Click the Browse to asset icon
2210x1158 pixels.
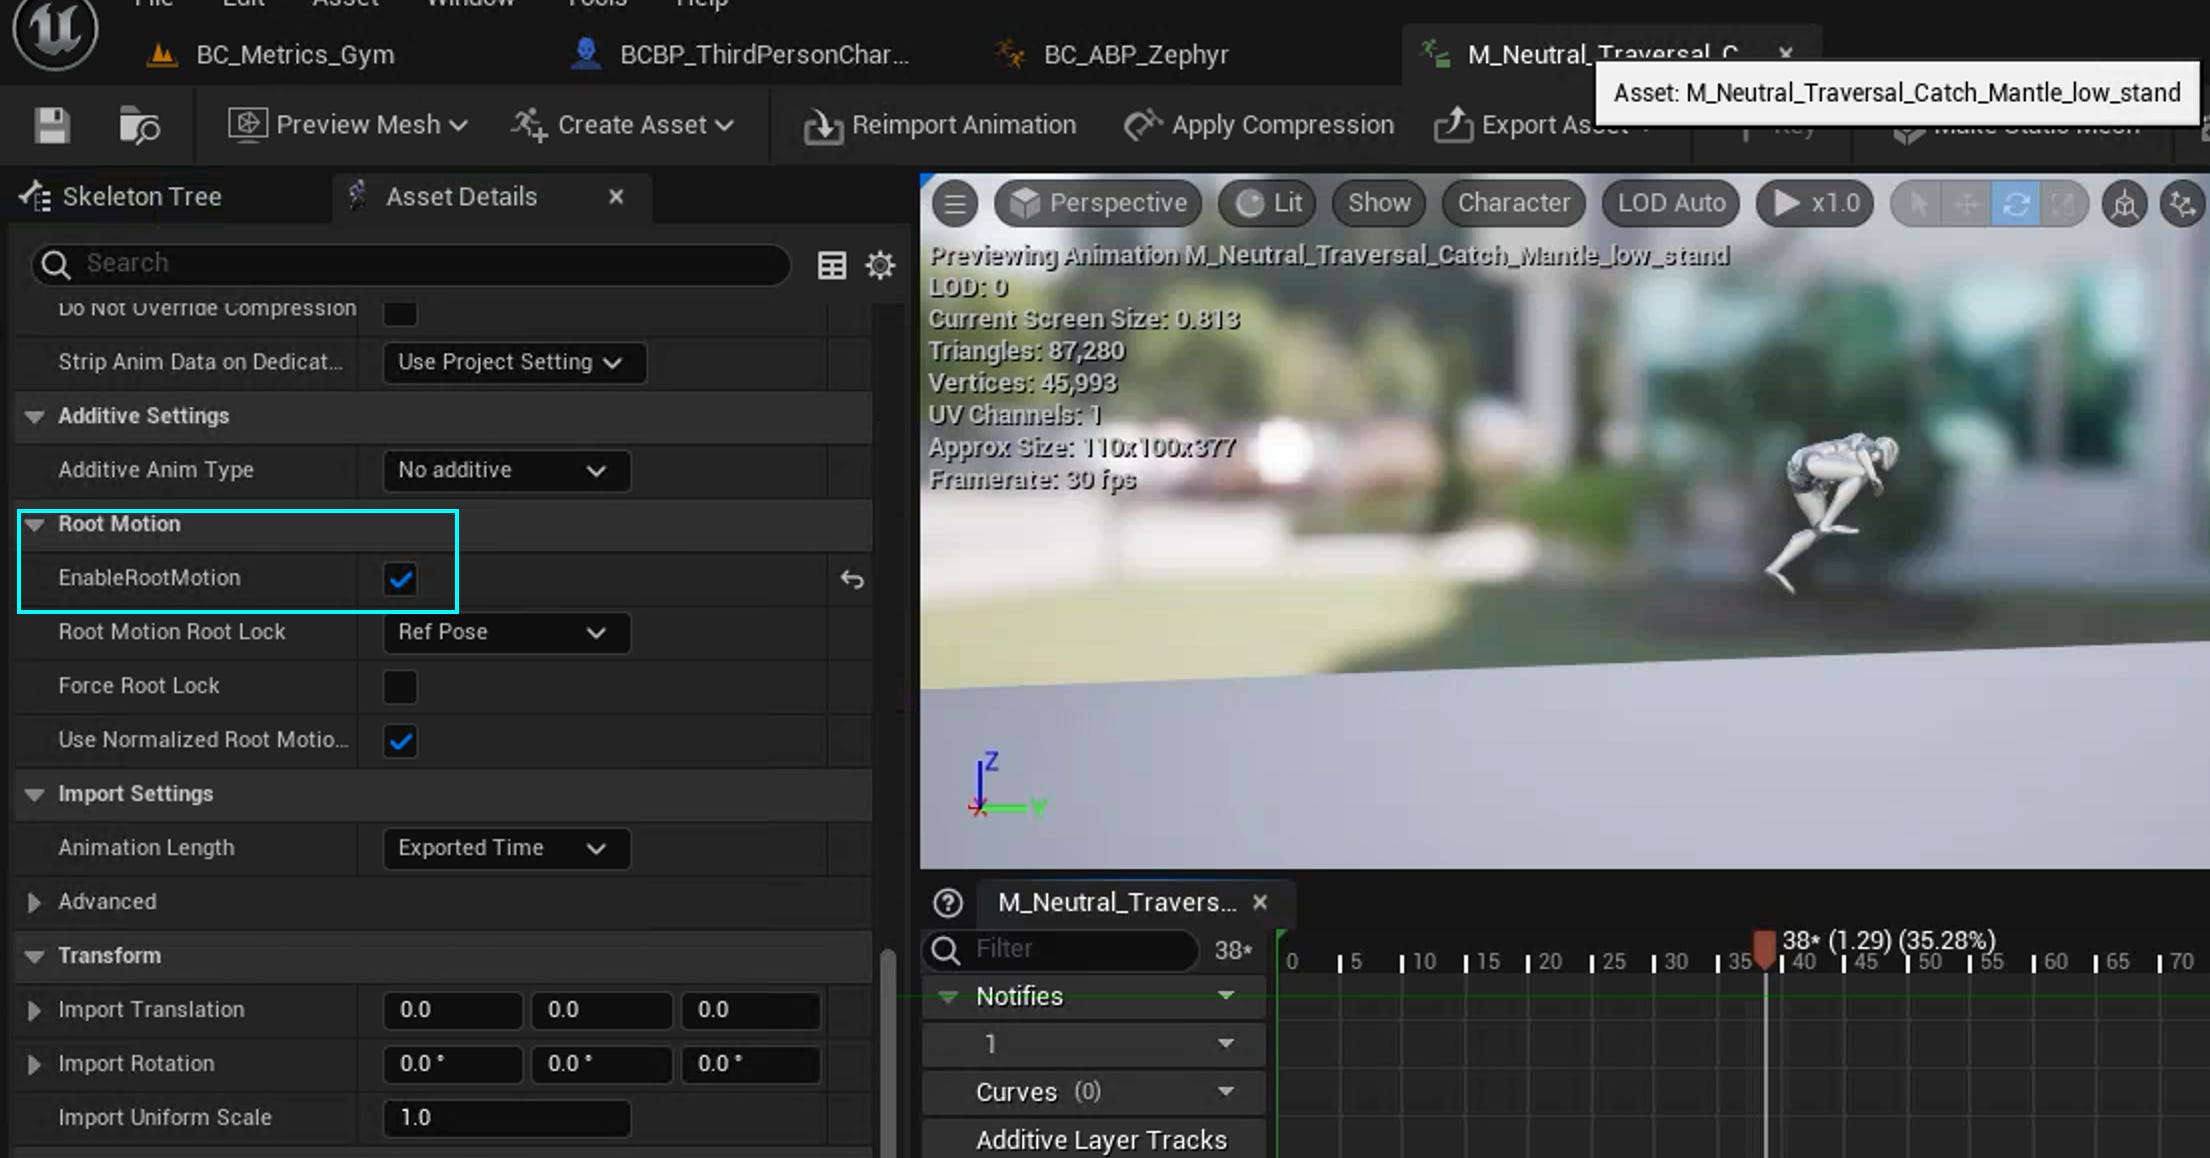pyautogui.click(x=139, y=126)
